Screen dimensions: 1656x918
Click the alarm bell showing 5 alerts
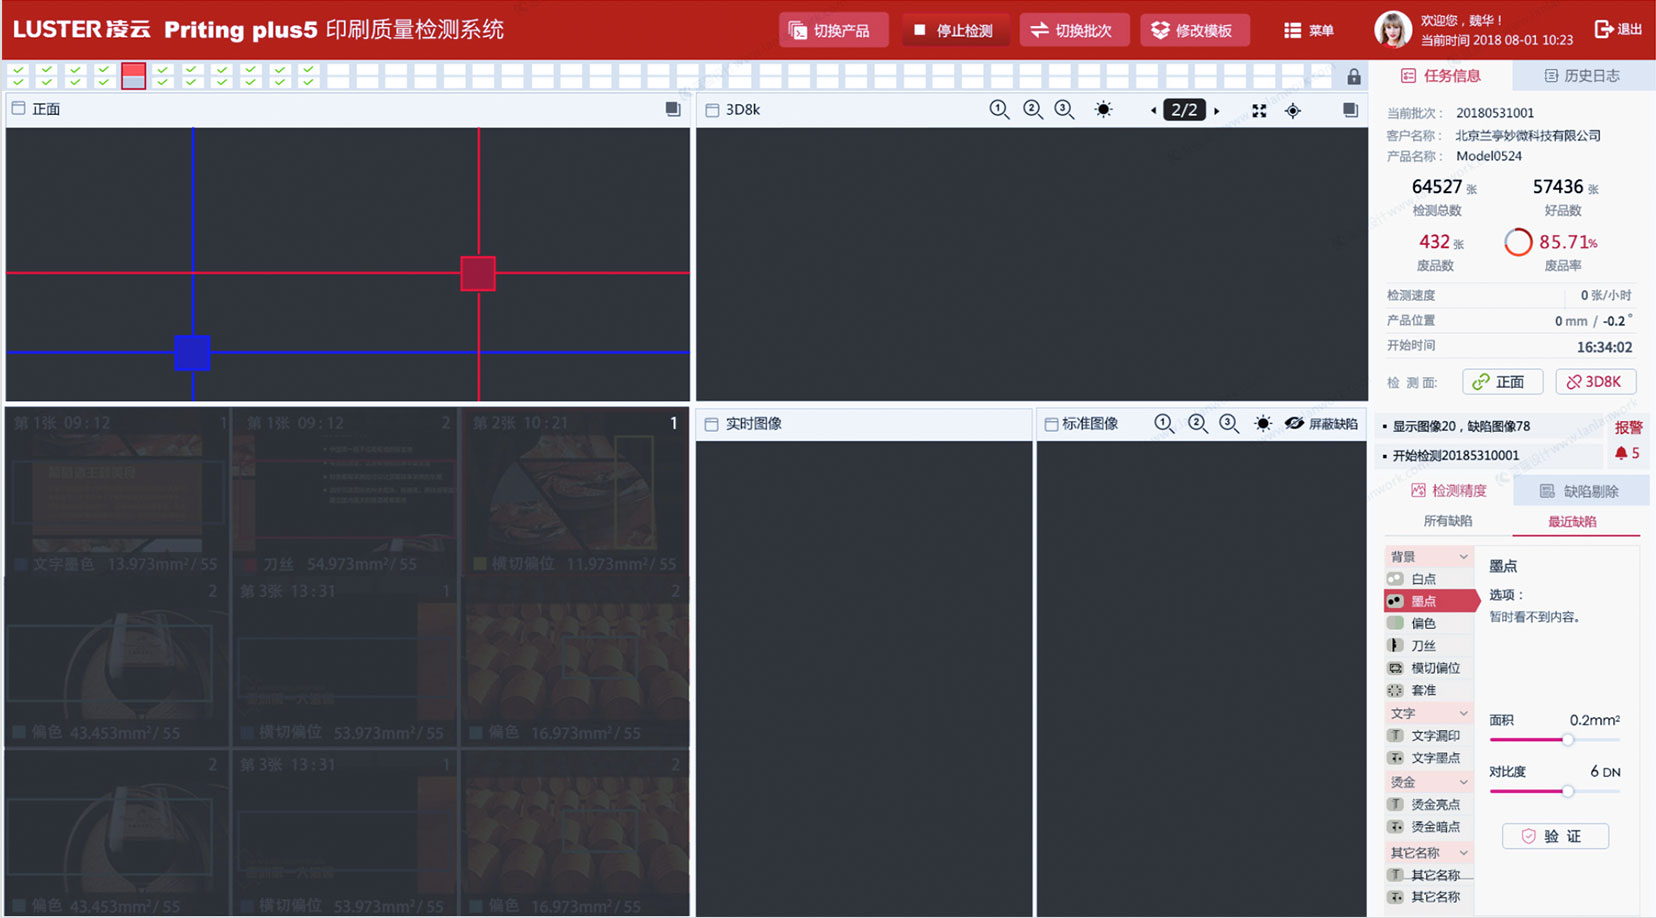click(x=1627, y=452)
